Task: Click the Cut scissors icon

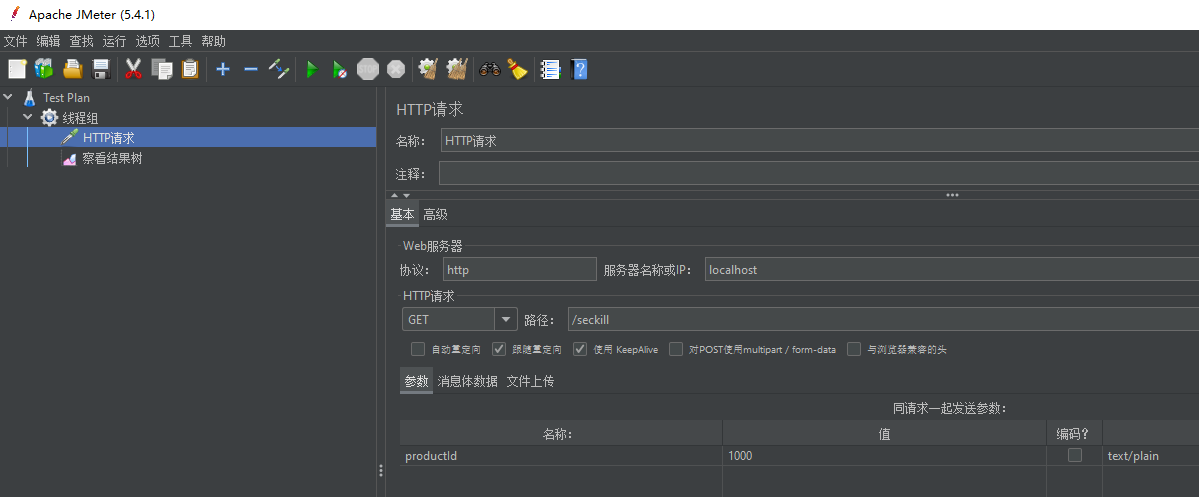Action: click(134, 70)
